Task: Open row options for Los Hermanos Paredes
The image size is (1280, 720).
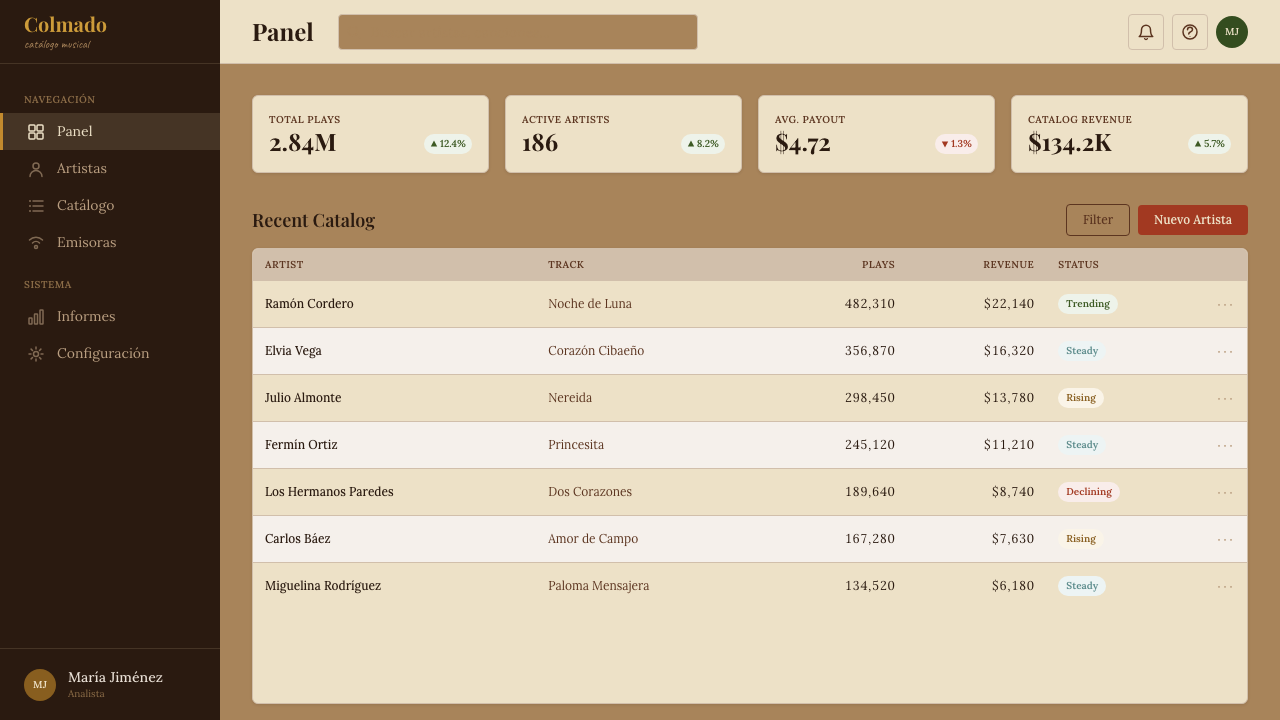Action: tap(1225, 492)
